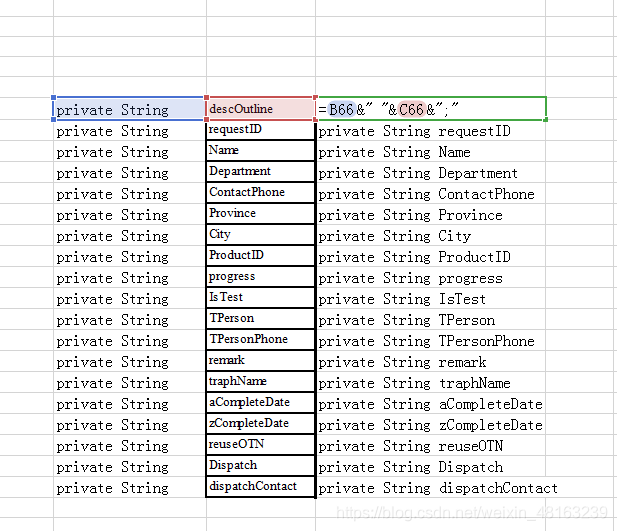Select the bordered cell reading TPersonPhone
This screenshot has width=617, height=531.
click(x=260, y=340)
